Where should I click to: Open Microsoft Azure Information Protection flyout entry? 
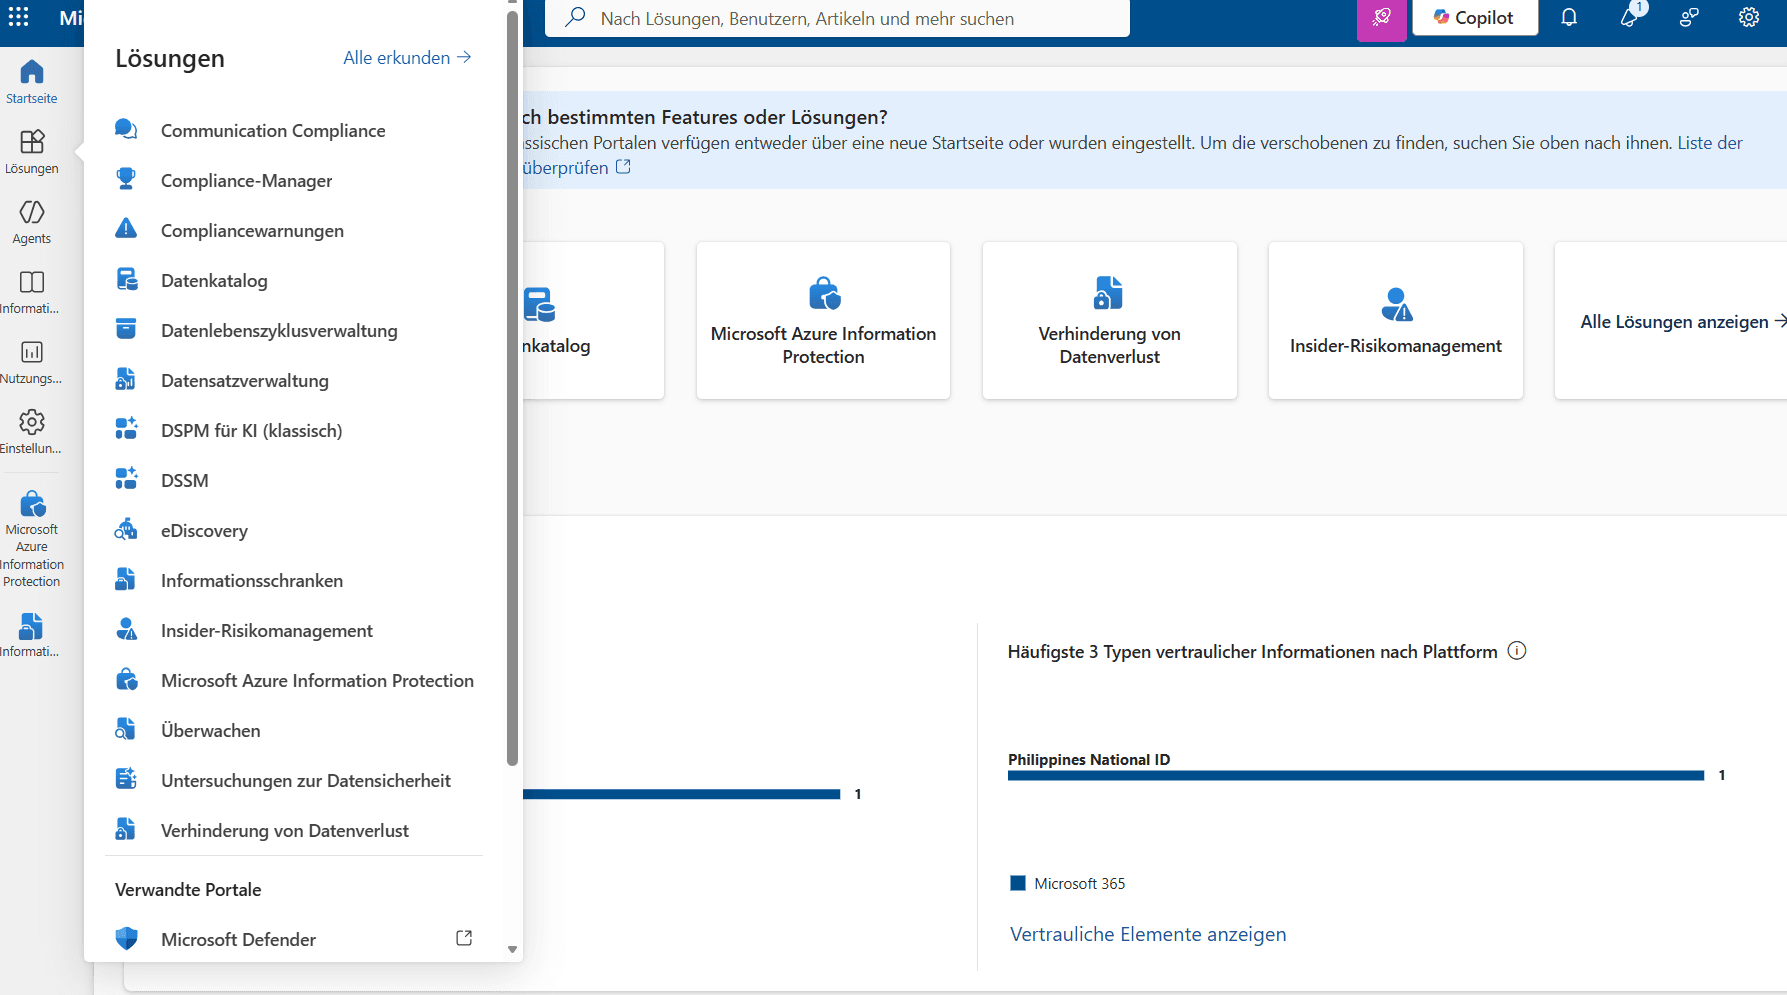(317, 680)
